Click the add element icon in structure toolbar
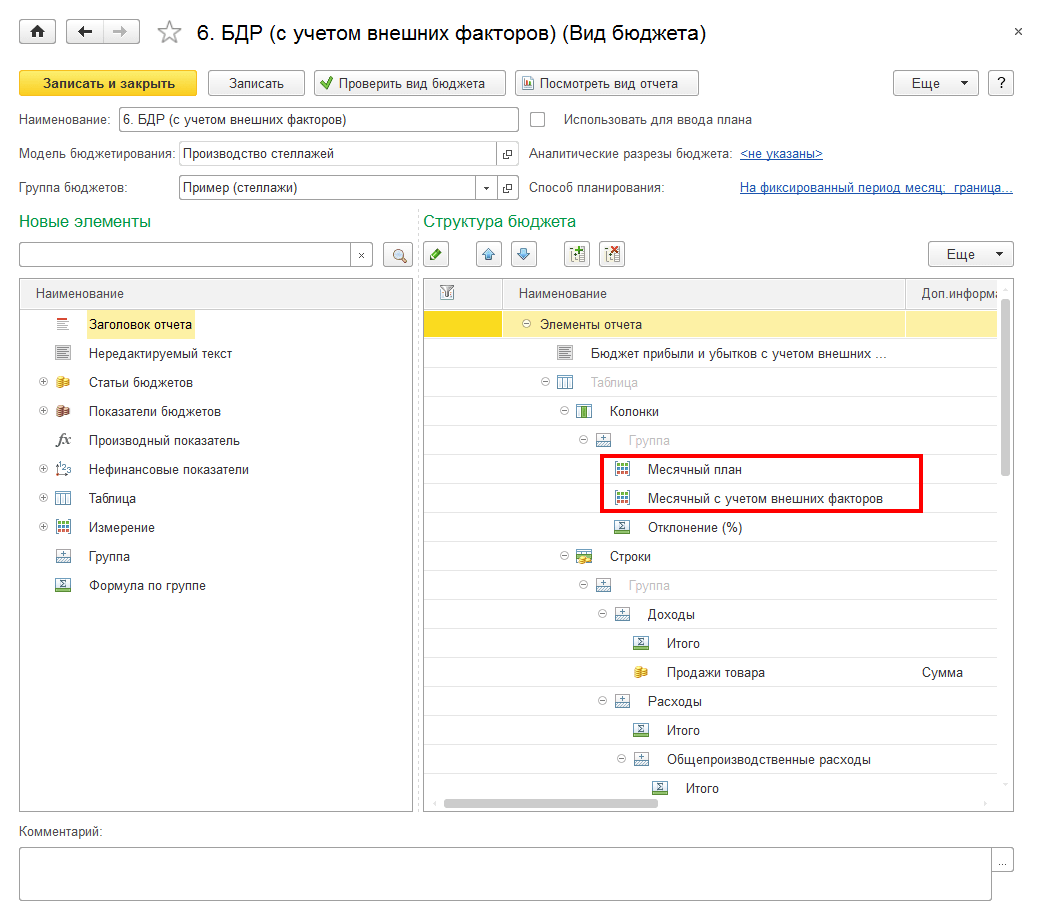This screenshot has width=1040, height=915. click(x=577, y=254)
